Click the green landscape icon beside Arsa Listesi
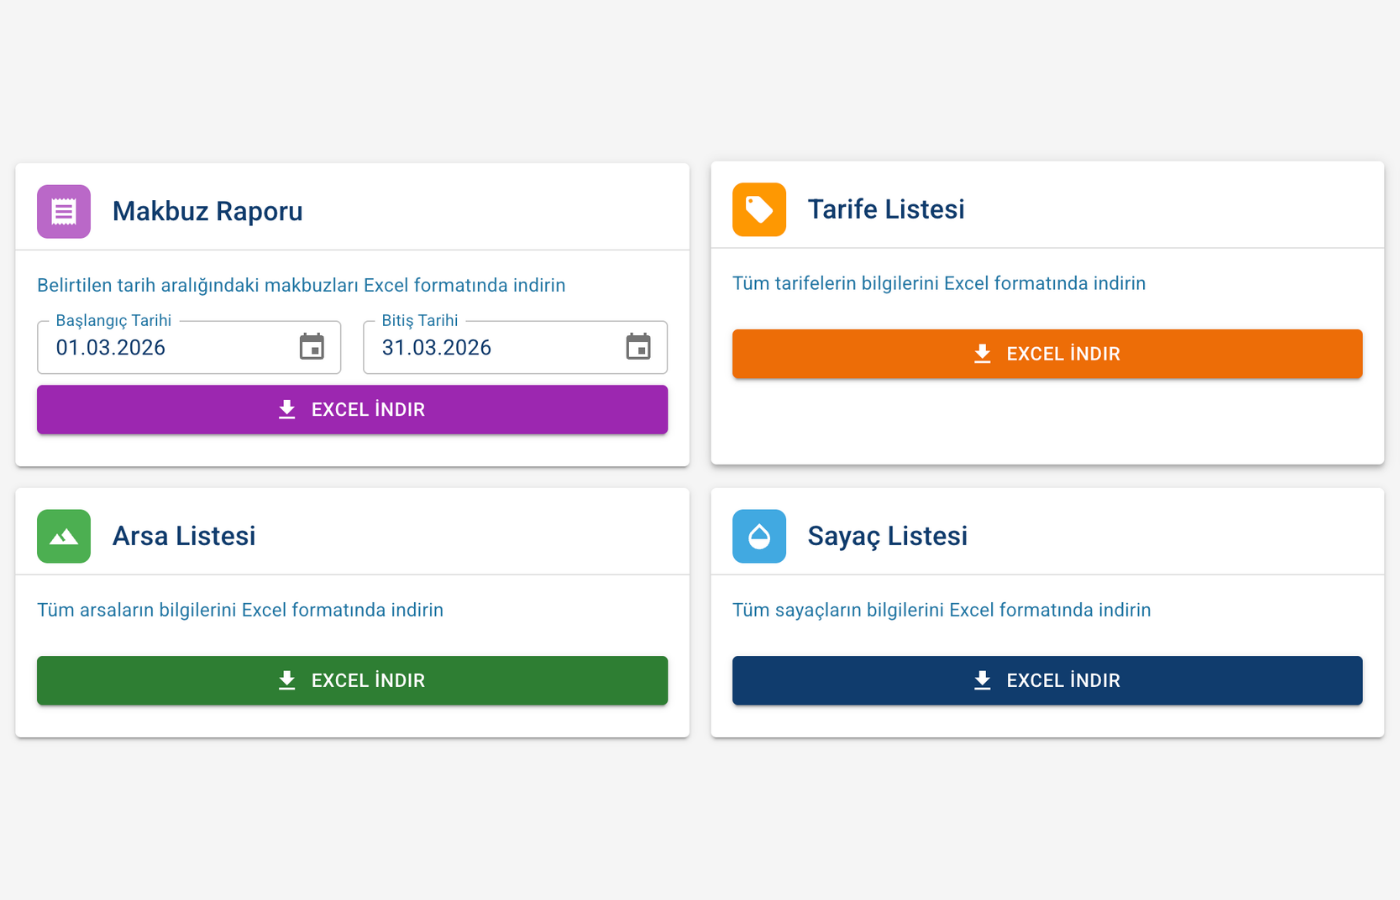The height and width of the screenshot is (900, 1400). pos(64,536)
